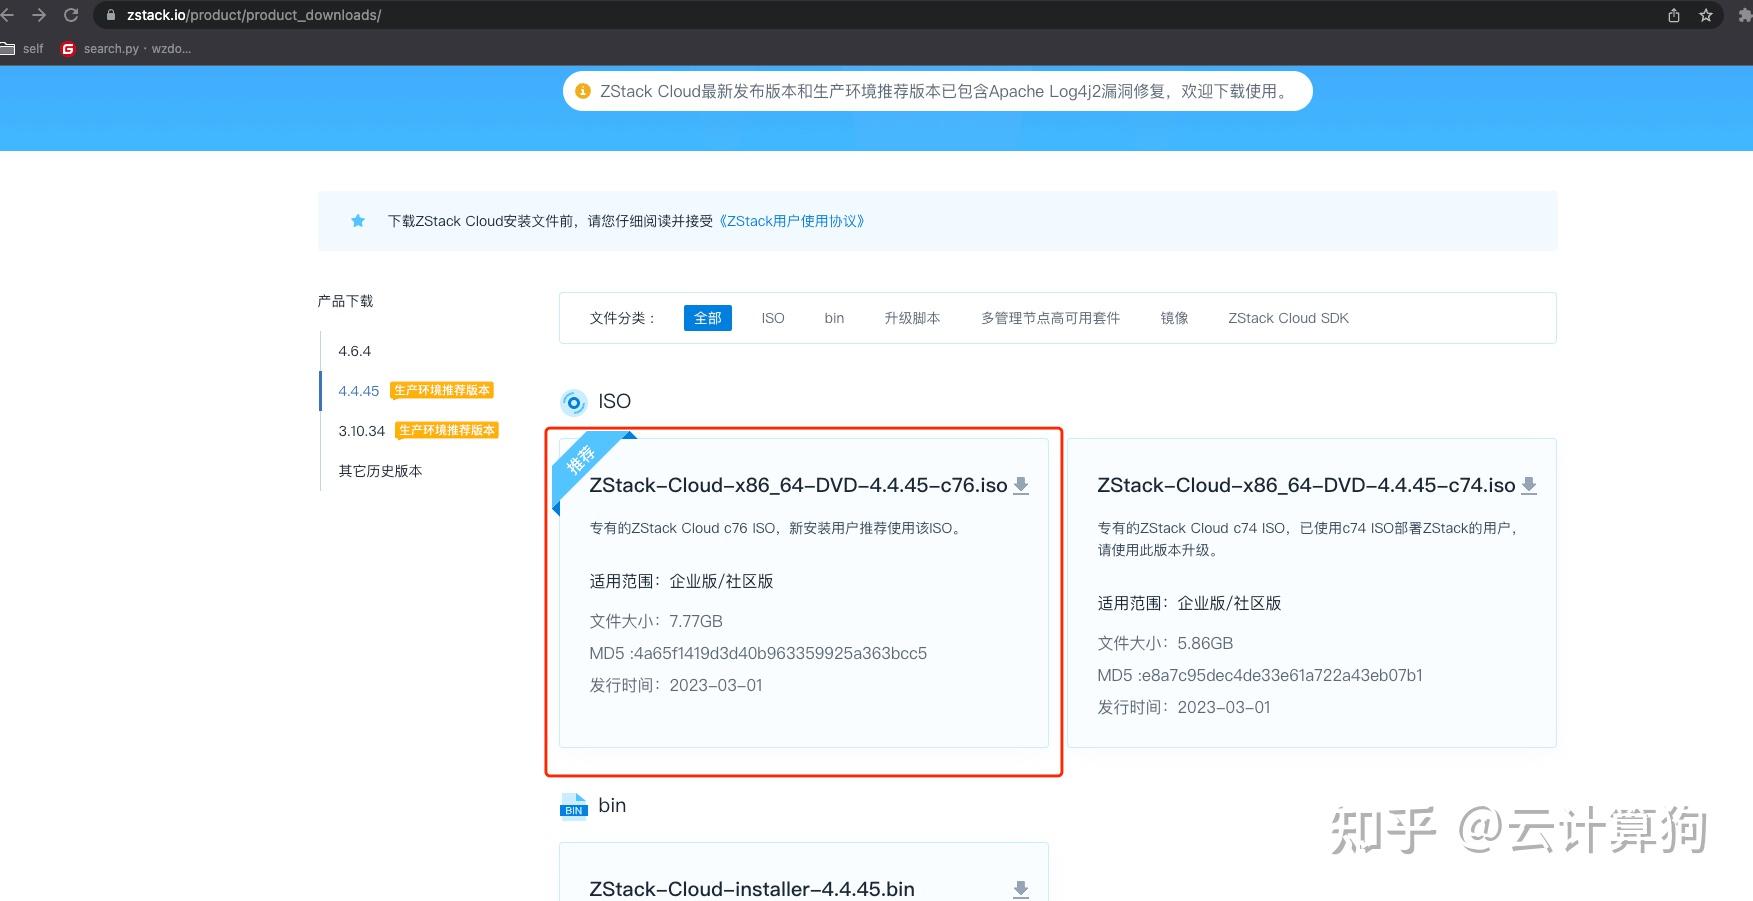
Task: Click the Log4j2 fix announcement banner
Action: click(937, 91)
